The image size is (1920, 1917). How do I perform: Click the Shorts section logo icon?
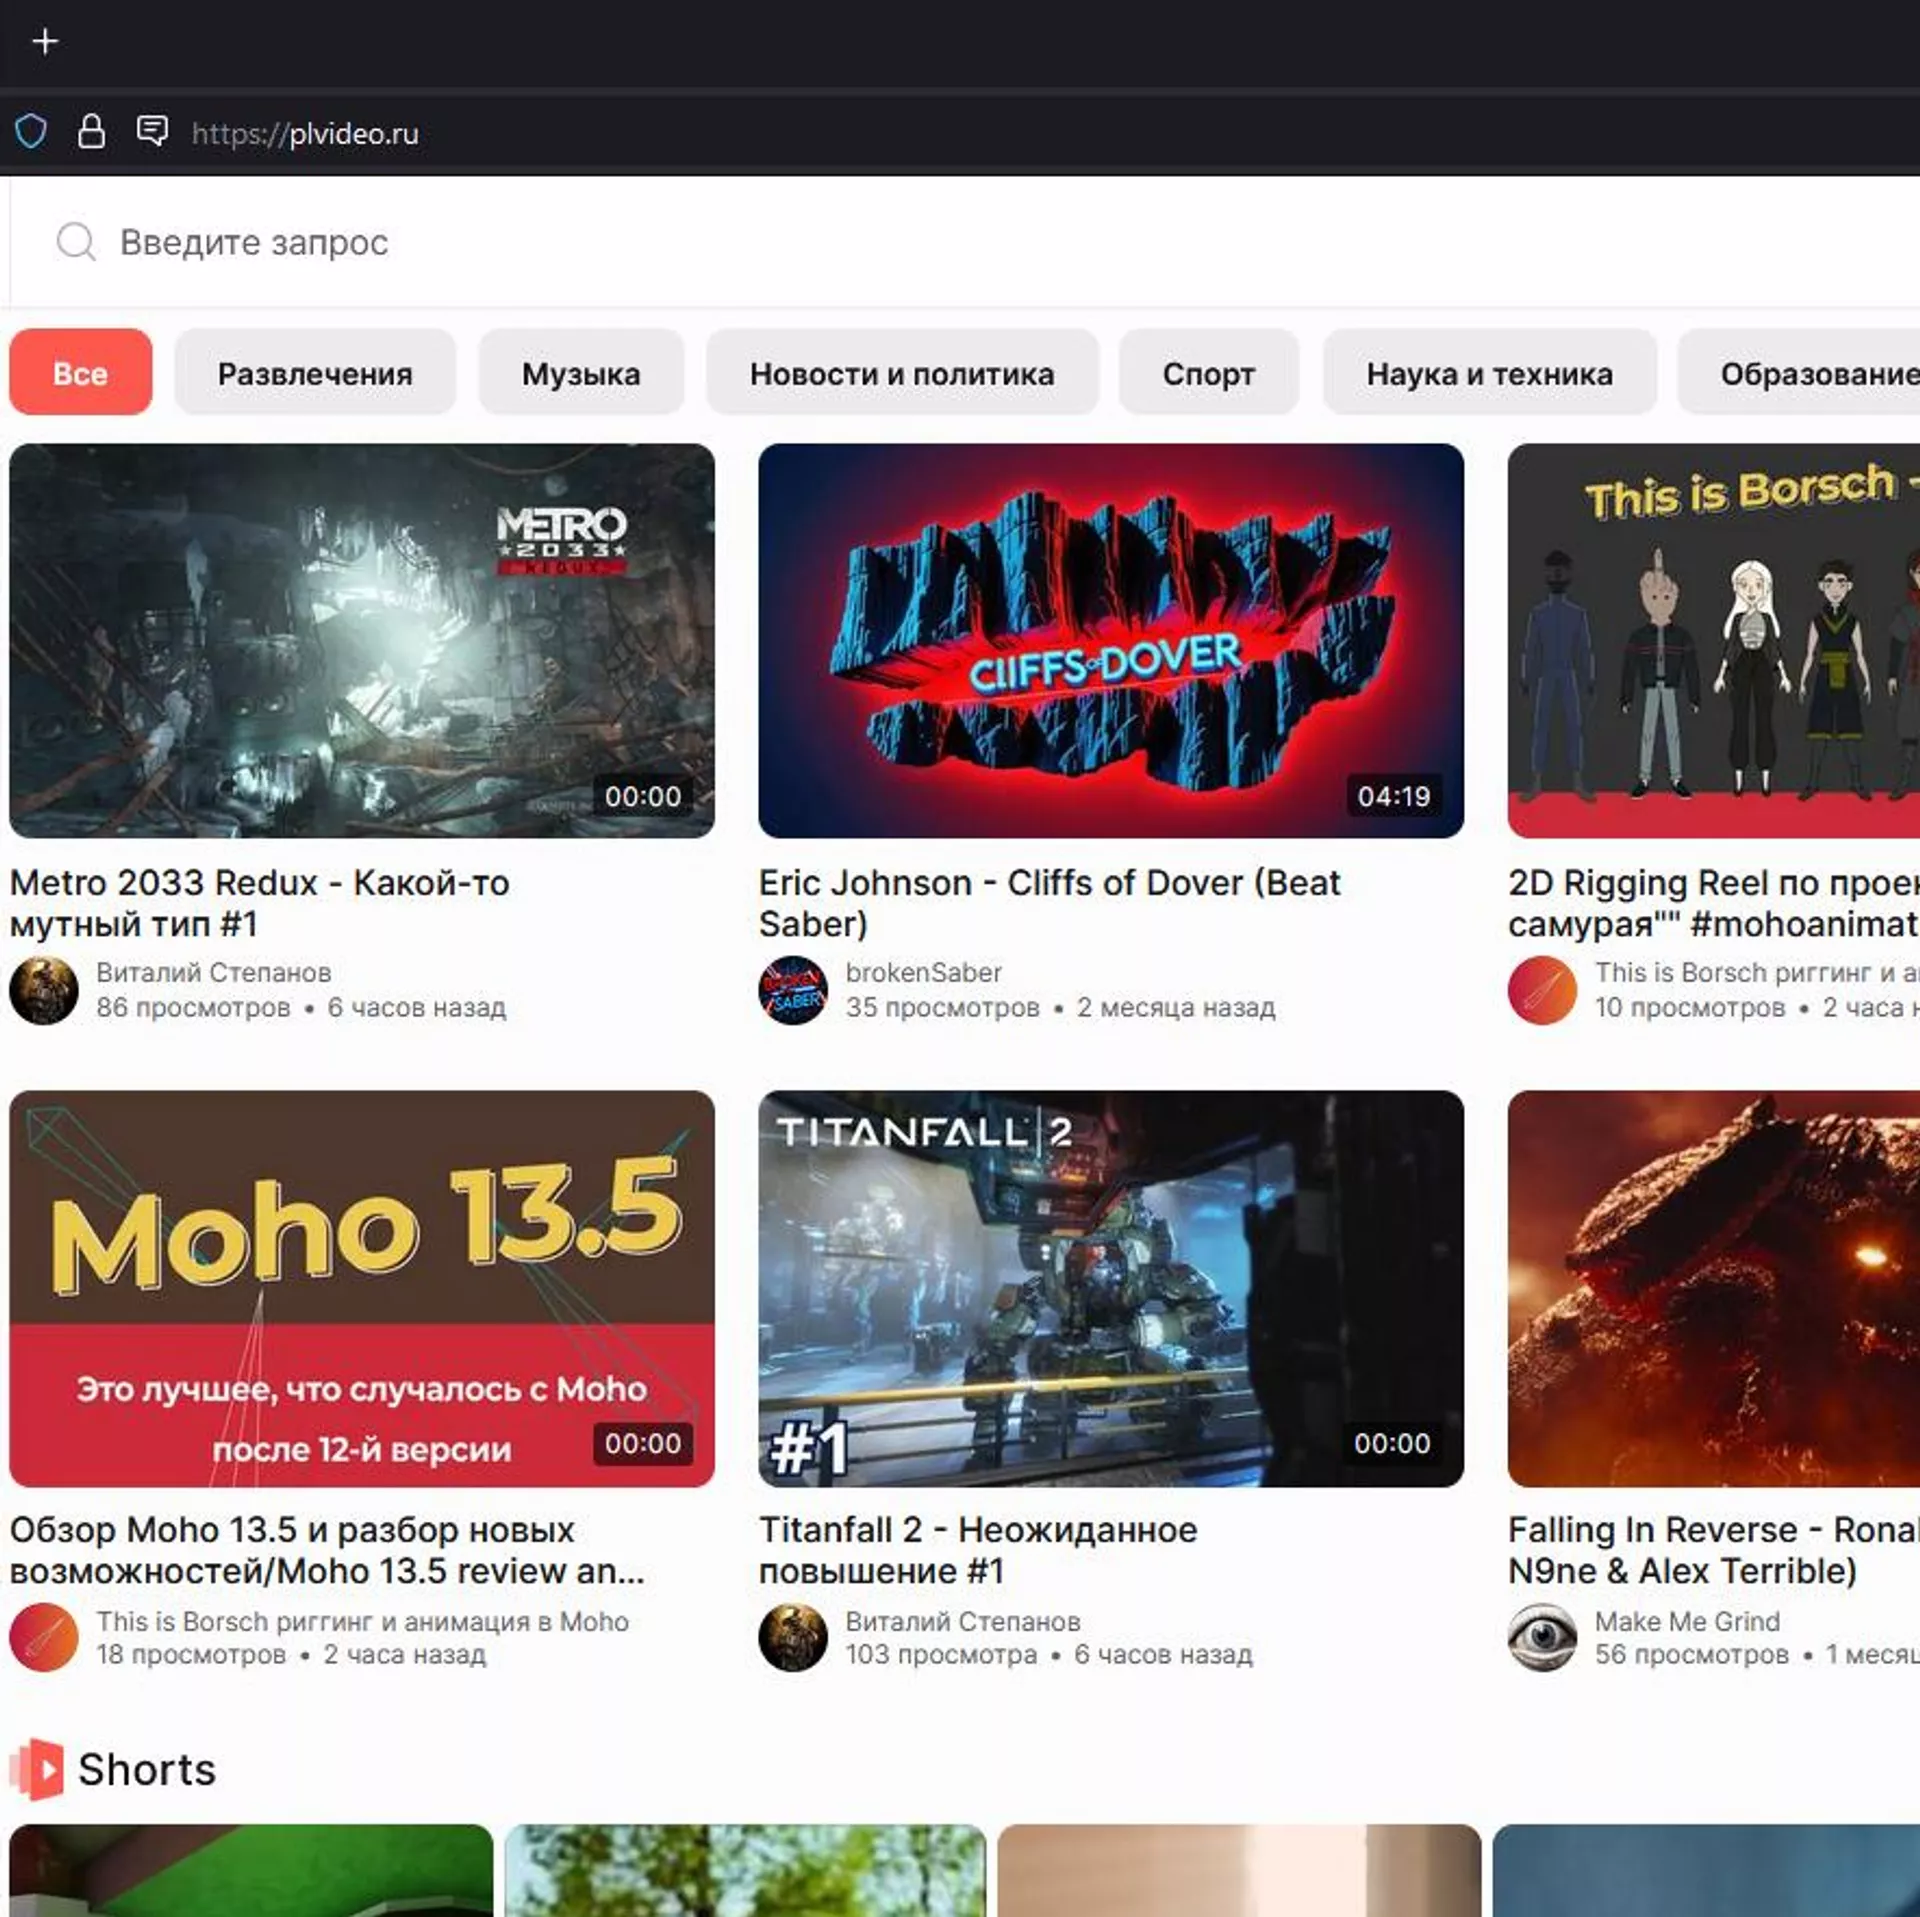coord(38,1768)
